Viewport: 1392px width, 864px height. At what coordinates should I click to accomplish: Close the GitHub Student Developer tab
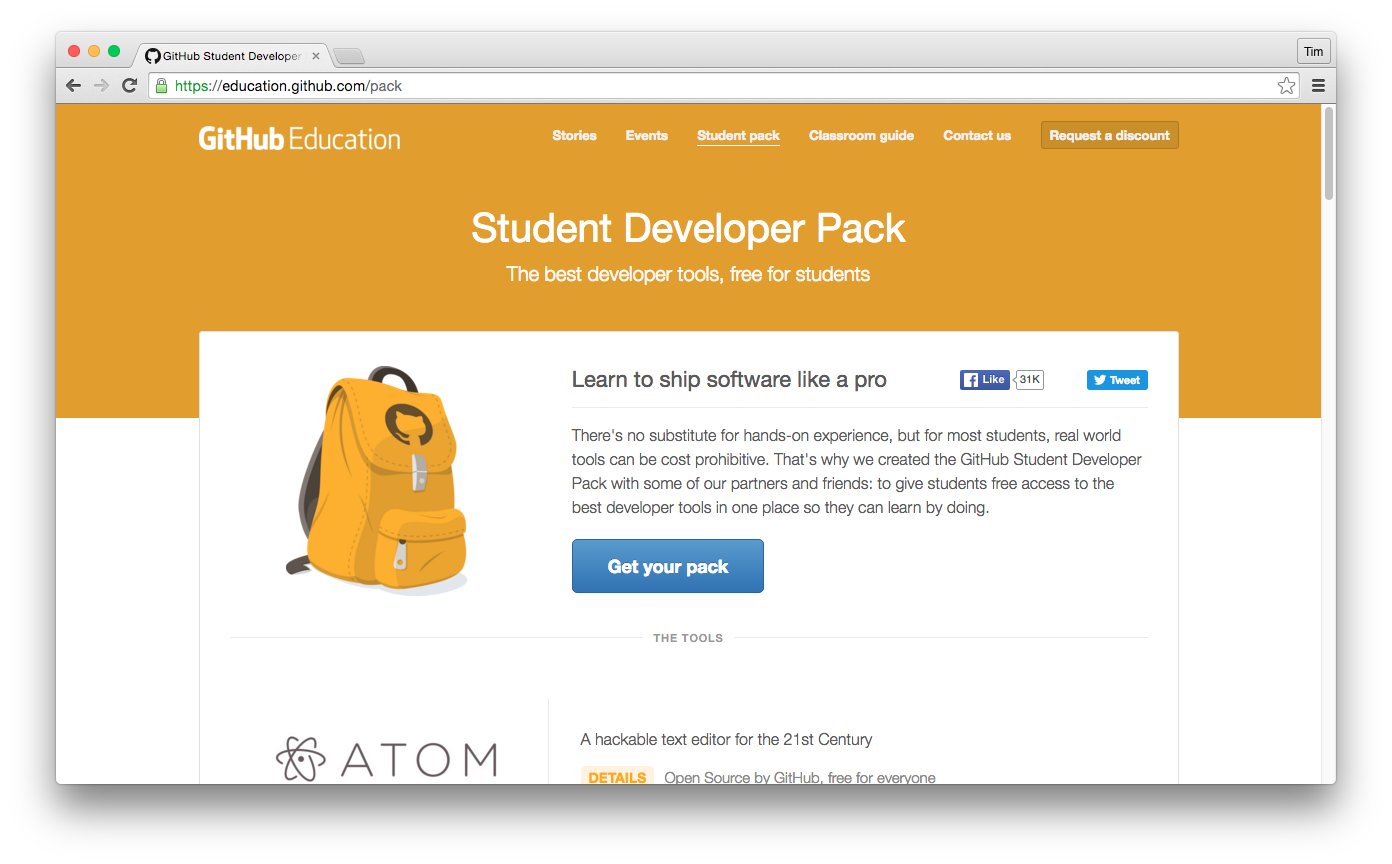[316, 56]
